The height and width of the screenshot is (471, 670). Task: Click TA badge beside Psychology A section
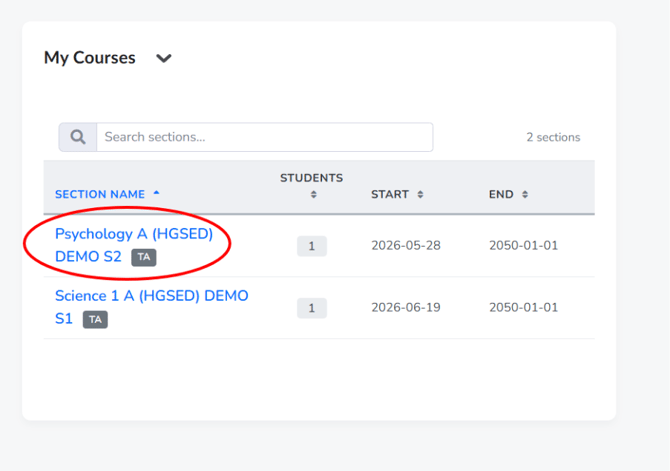144,257
